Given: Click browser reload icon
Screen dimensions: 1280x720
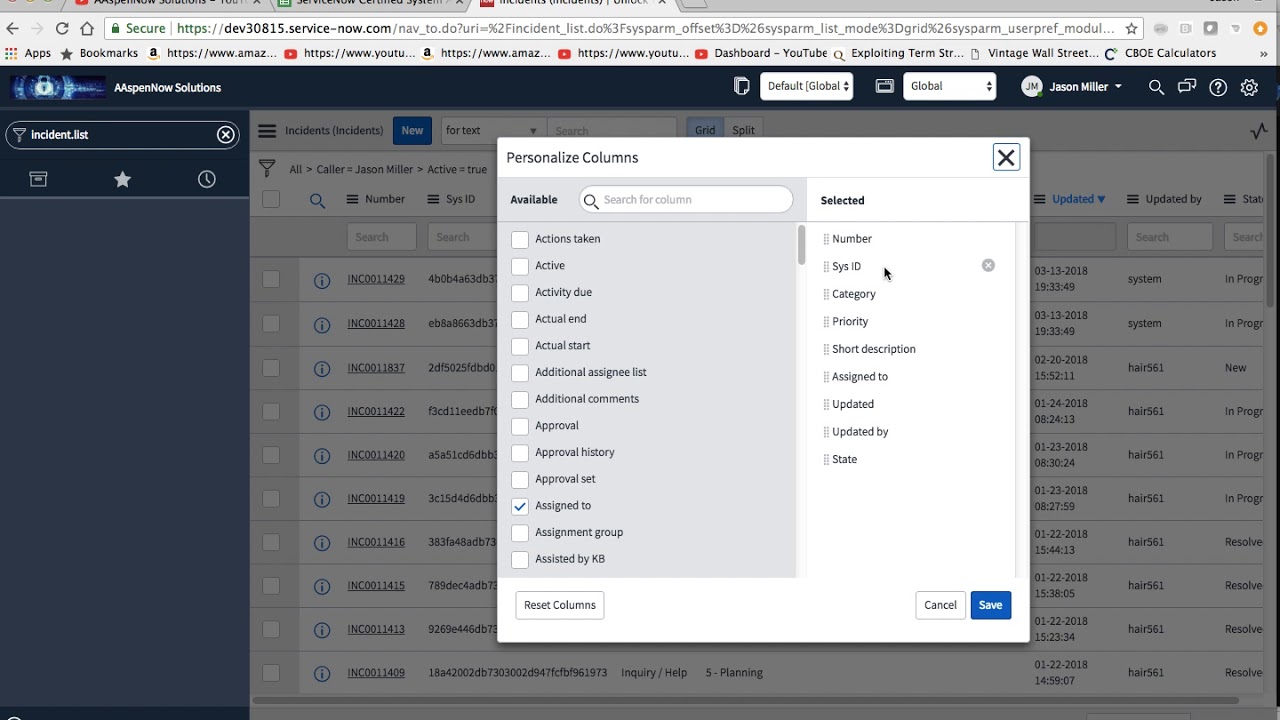Looking at the screenshot, I should point(62,29).
